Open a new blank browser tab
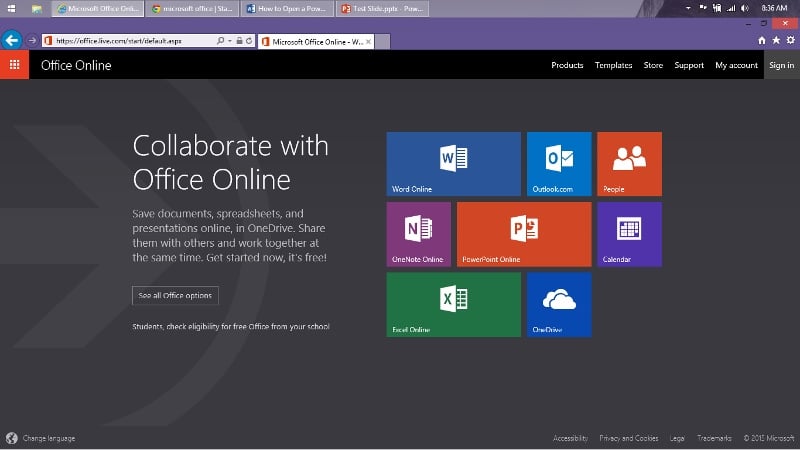 tap(383, 41)
